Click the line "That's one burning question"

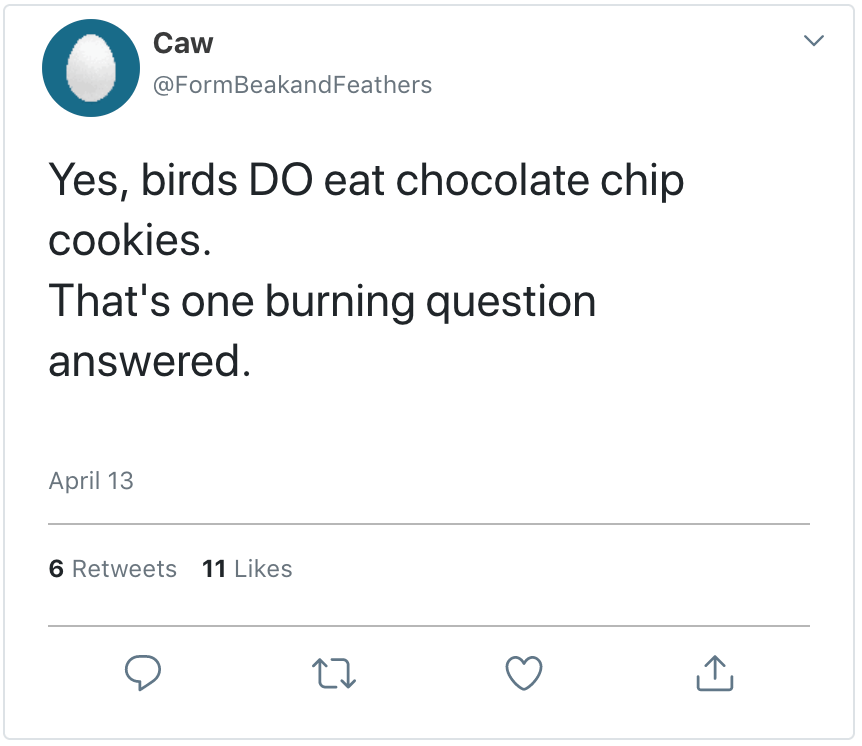click(322, 301)
